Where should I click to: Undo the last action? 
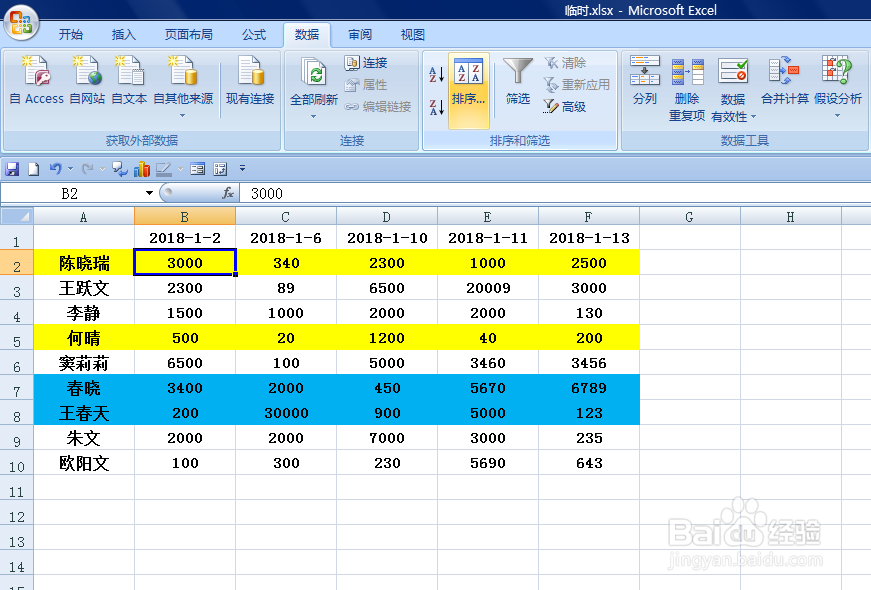tap(56, 169)
